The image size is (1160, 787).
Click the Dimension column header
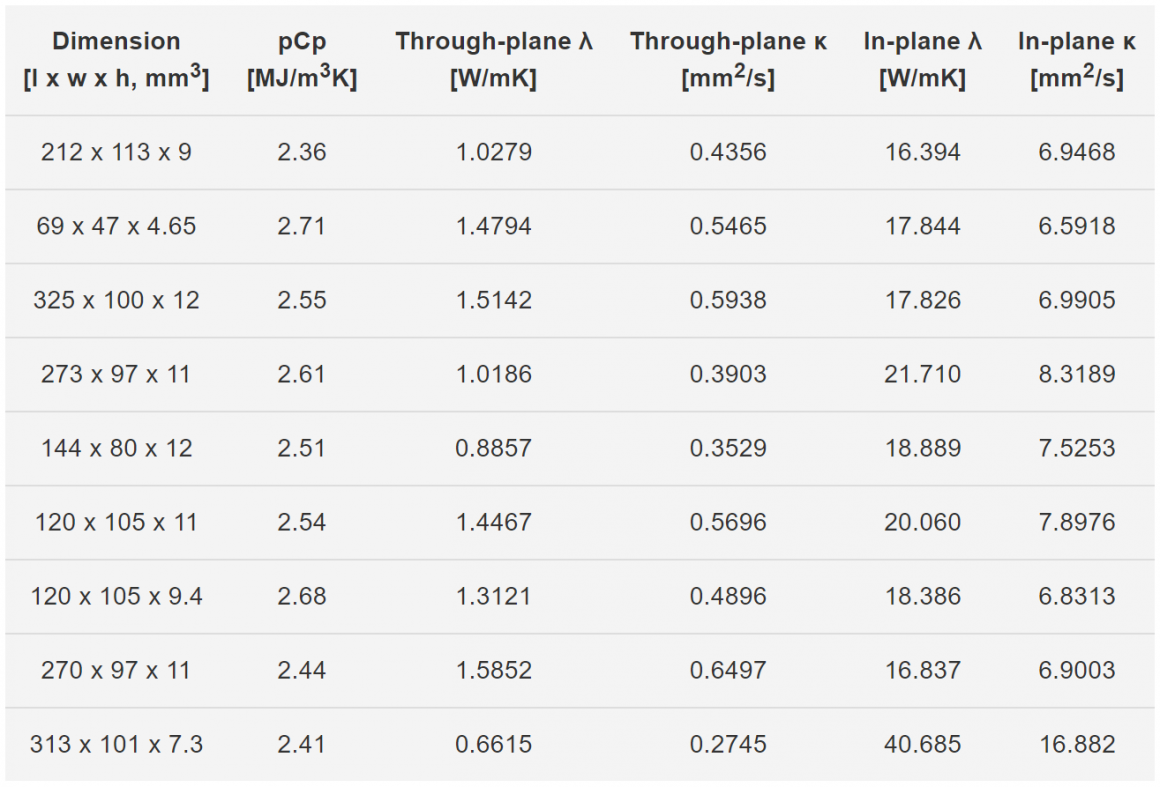coord(116,59)
